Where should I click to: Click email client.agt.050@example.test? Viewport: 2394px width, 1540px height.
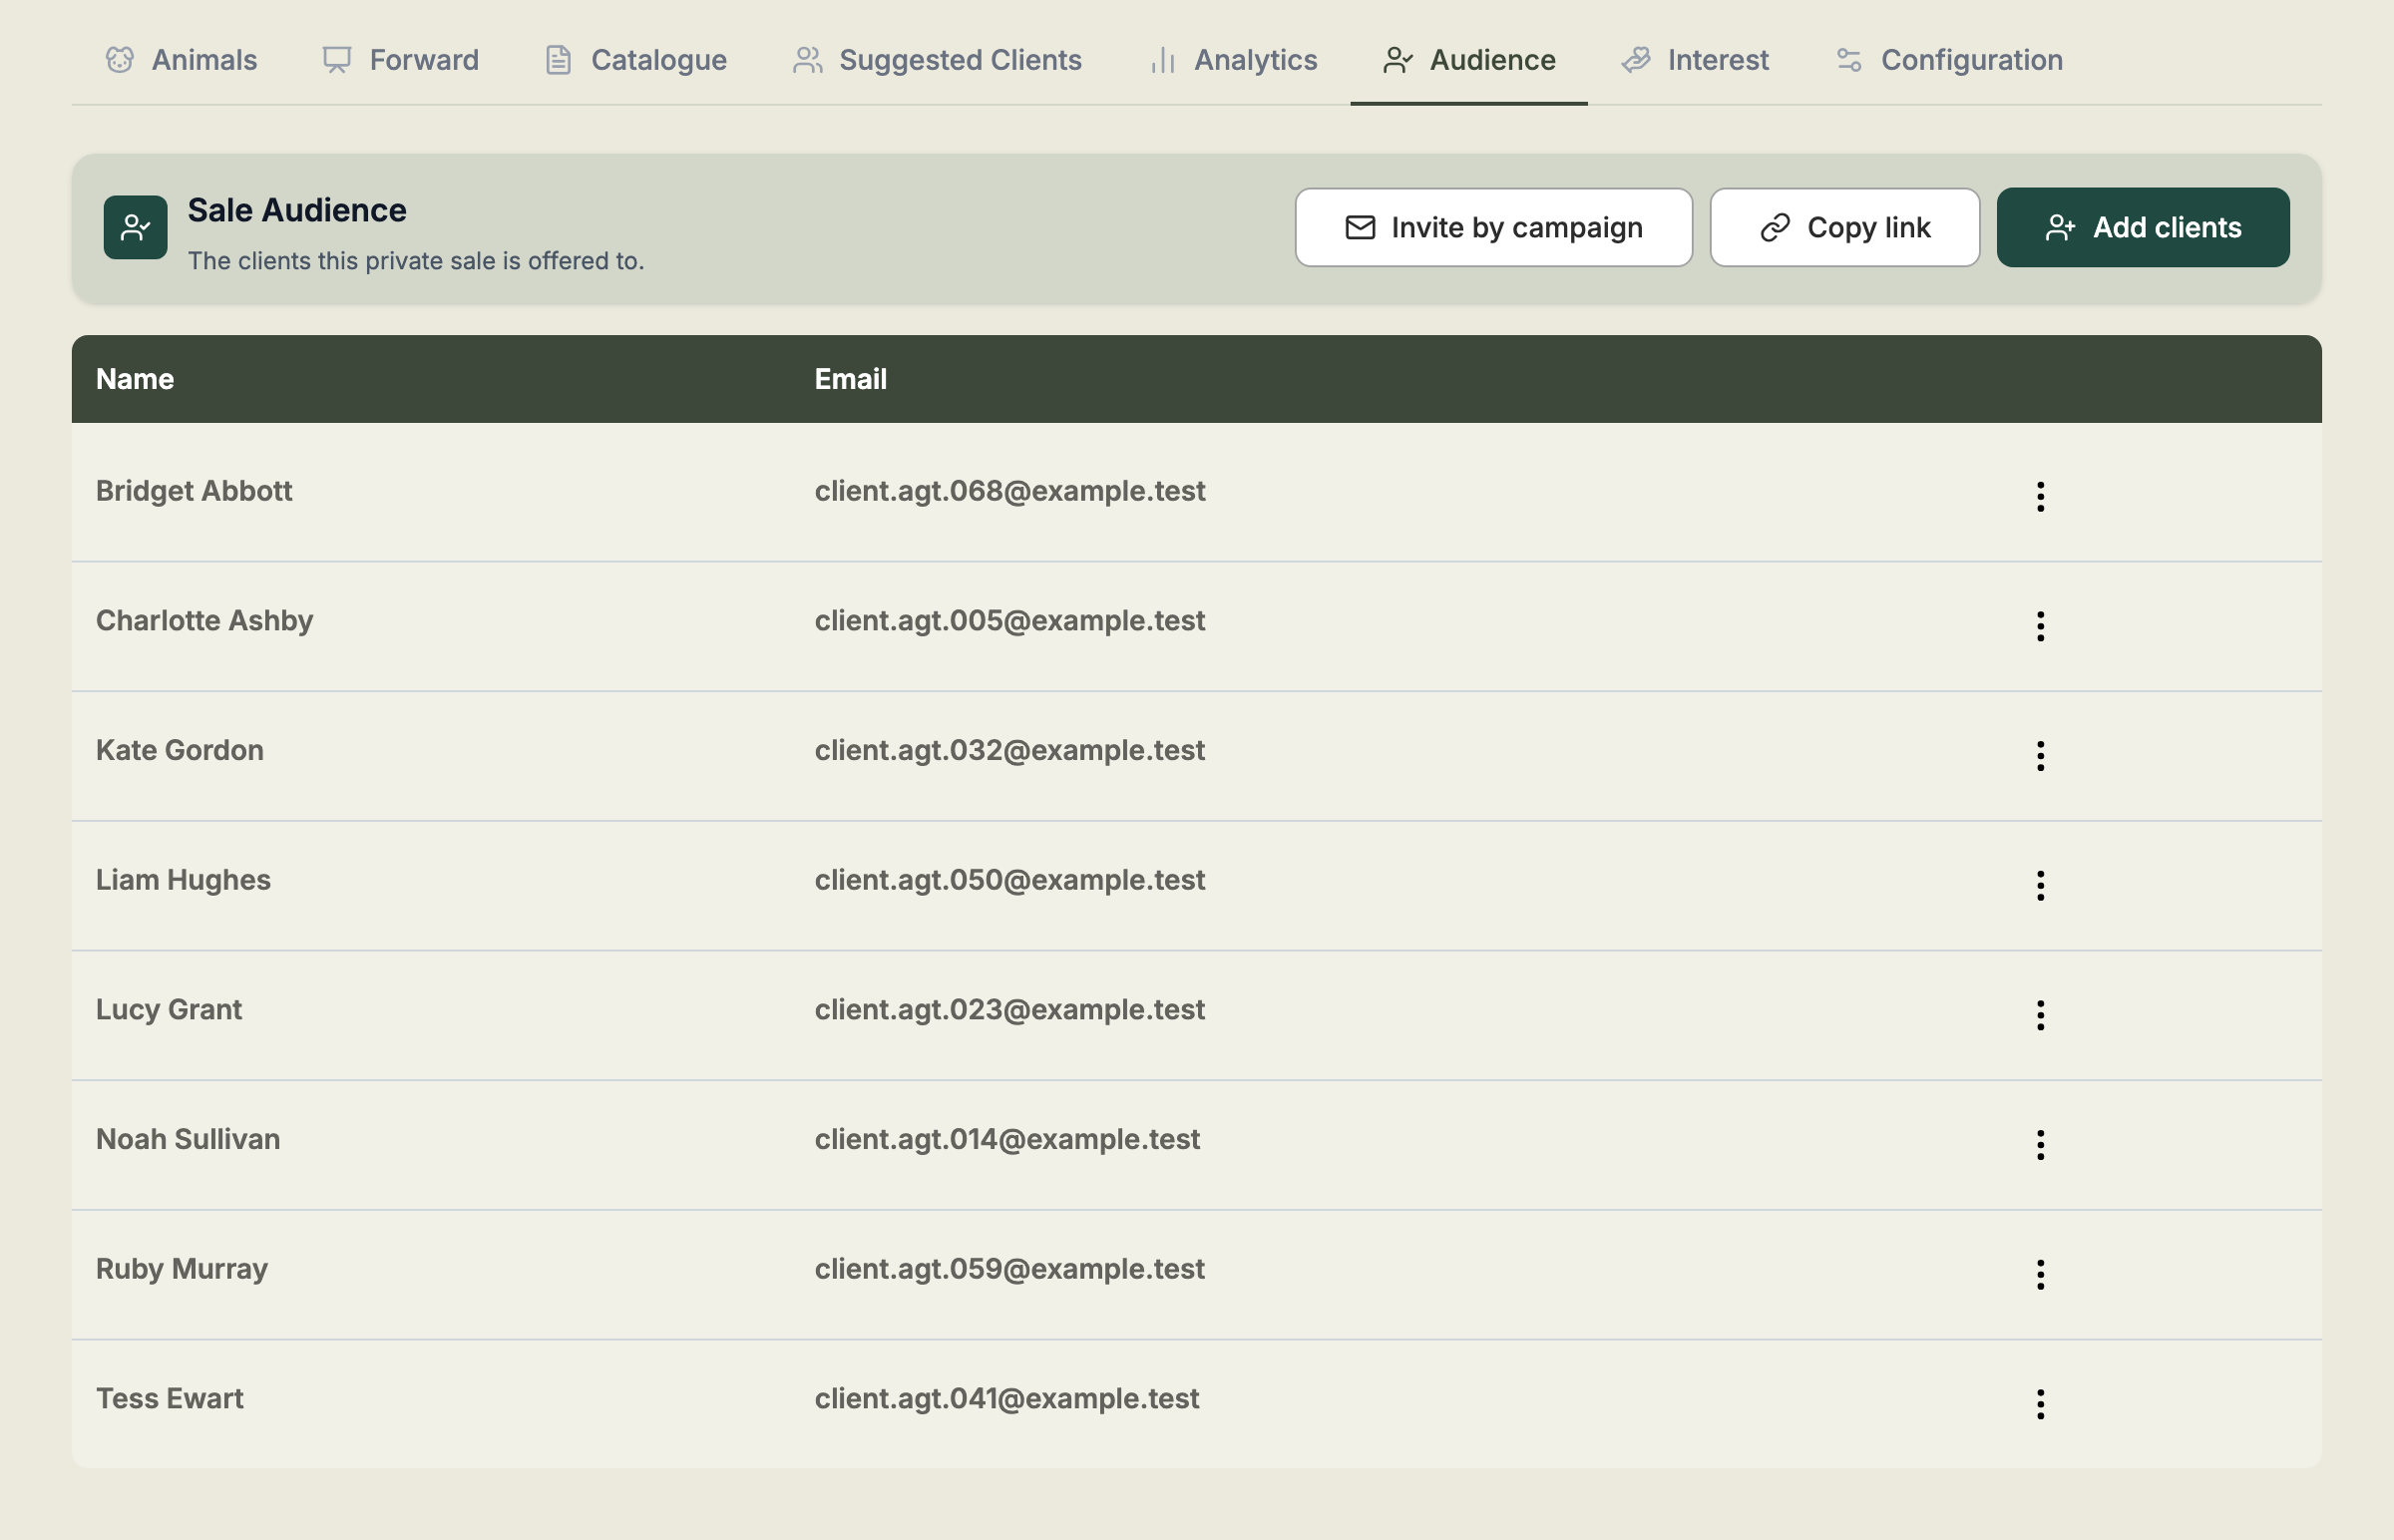pyautogui.click(x=1010, y=880)
